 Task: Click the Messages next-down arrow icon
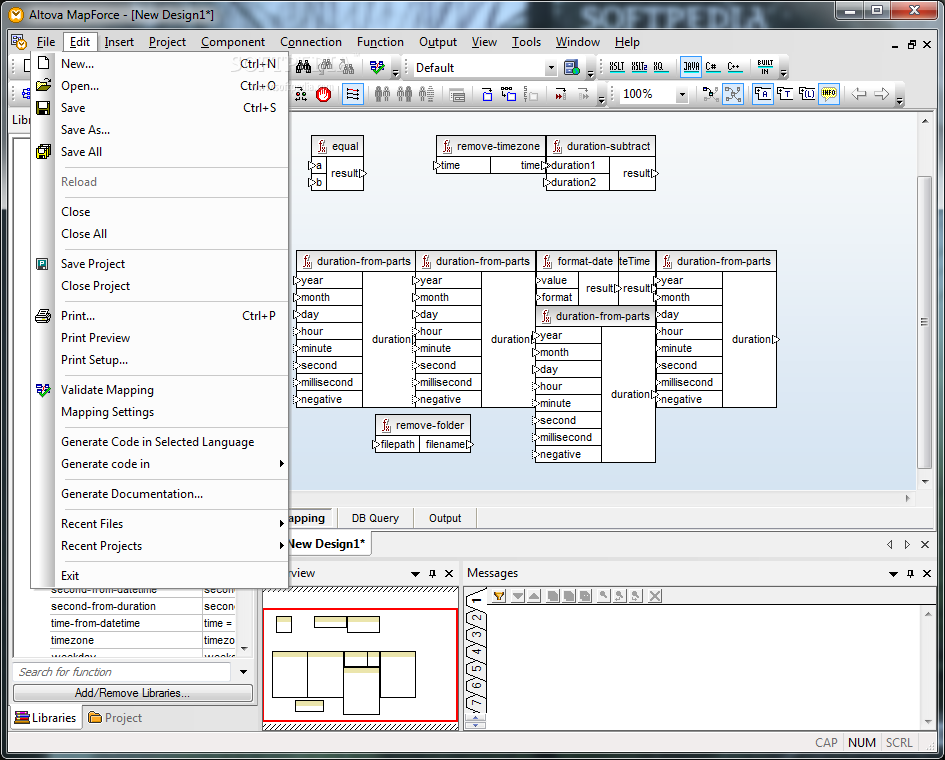click(x=518, y=596)
